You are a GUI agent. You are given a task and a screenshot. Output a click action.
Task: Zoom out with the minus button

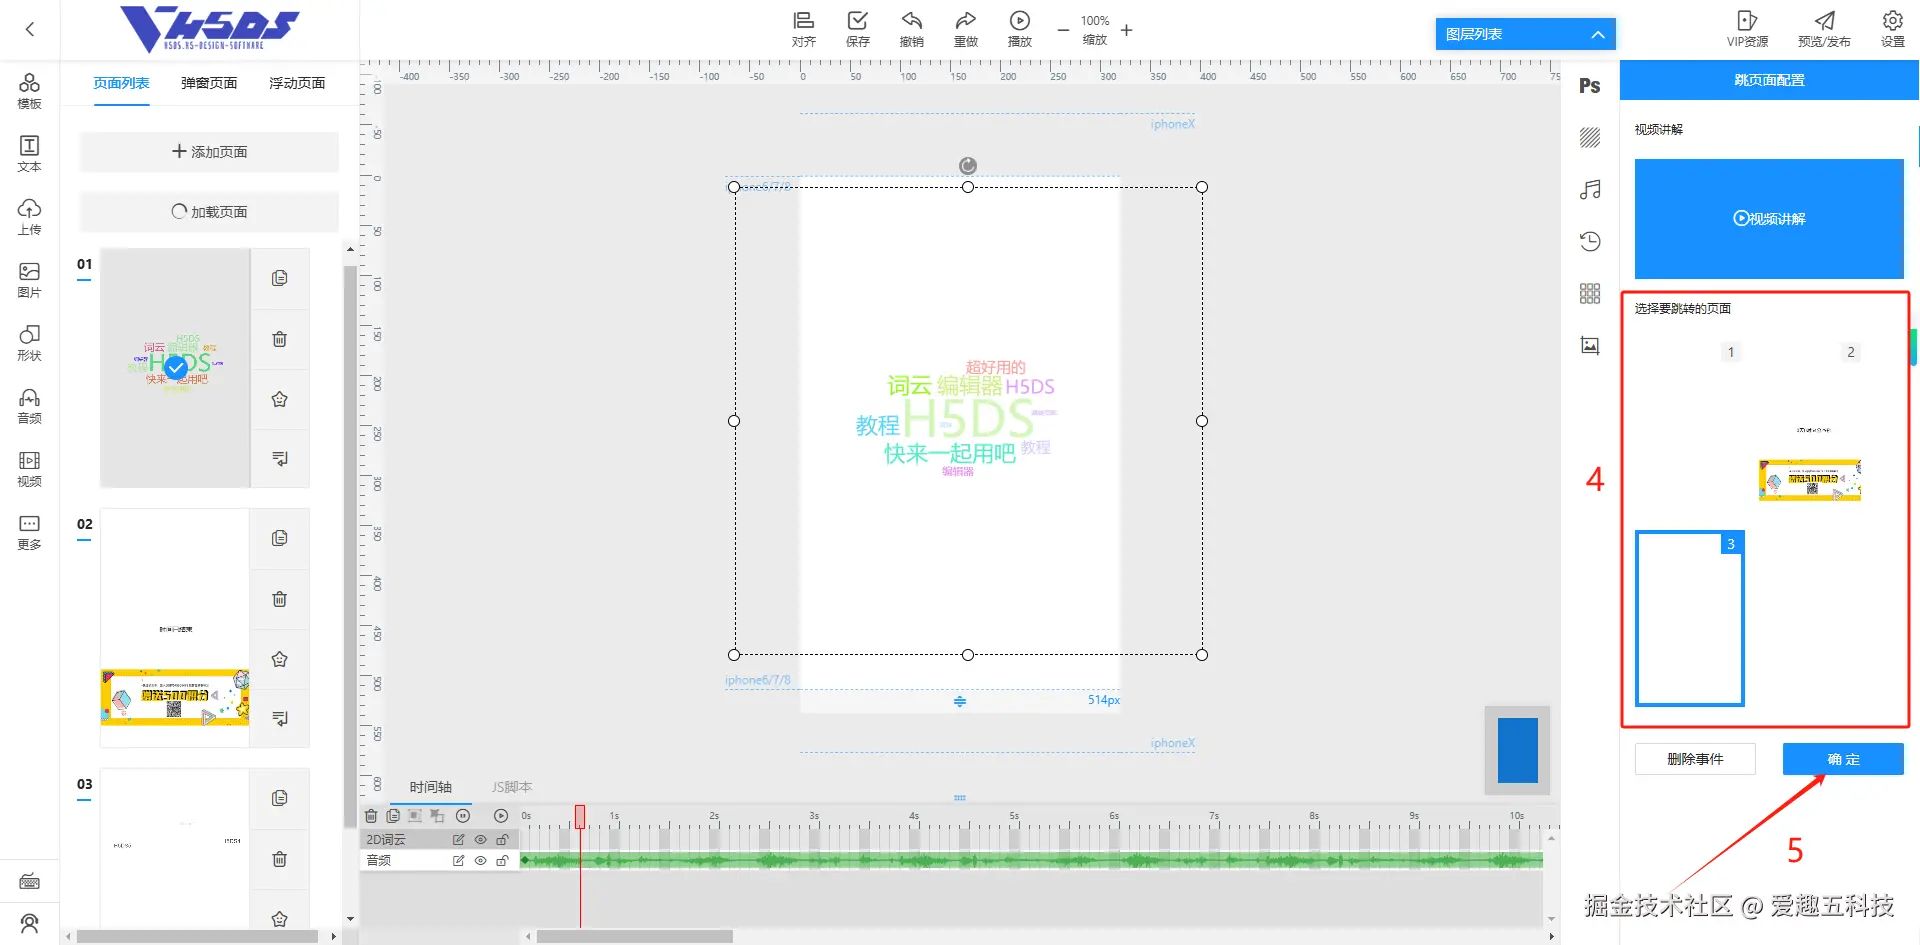coord(1063,30)
